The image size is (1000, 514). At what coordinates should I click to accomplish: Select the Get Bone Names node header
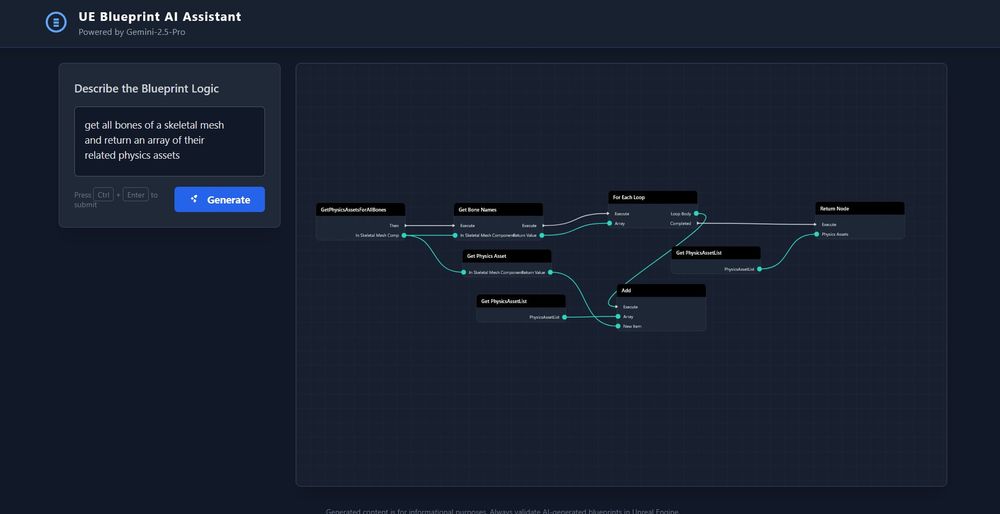(x=498, y=210)
